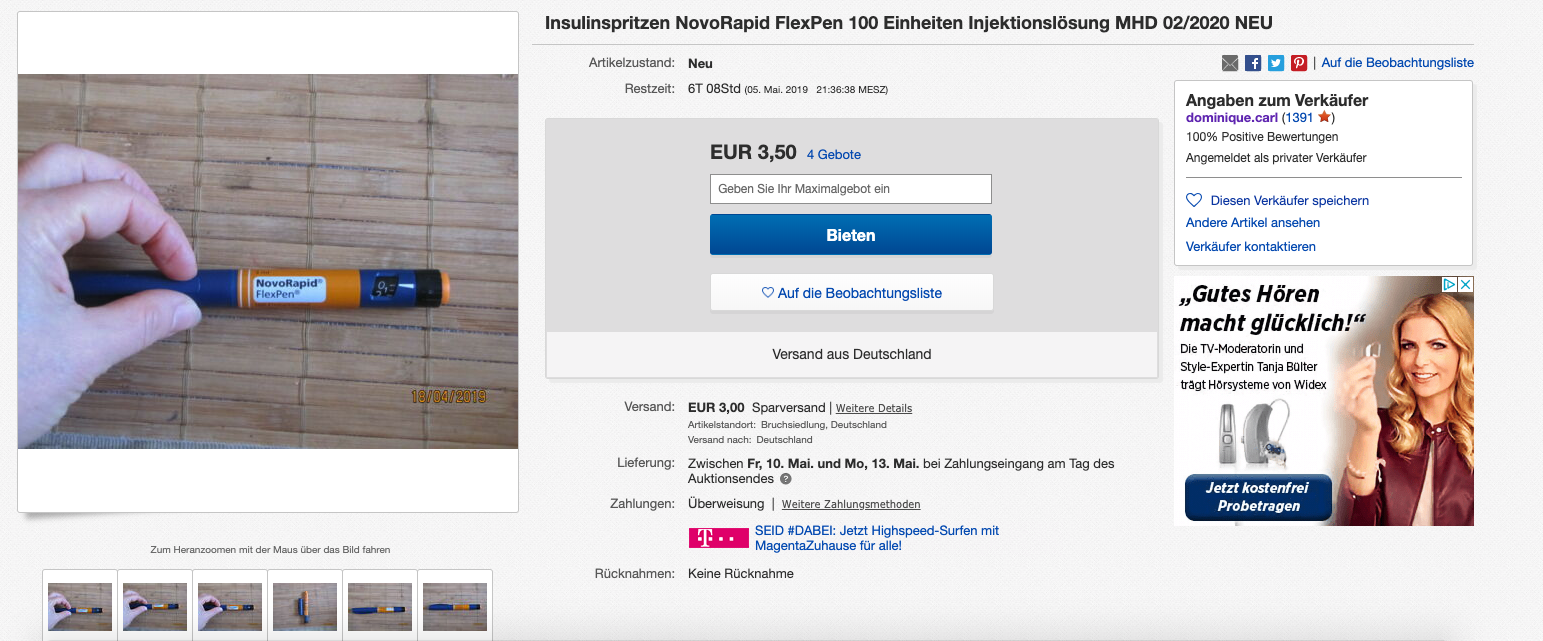Open seller profile dominique.carl

click(1232, 118)
